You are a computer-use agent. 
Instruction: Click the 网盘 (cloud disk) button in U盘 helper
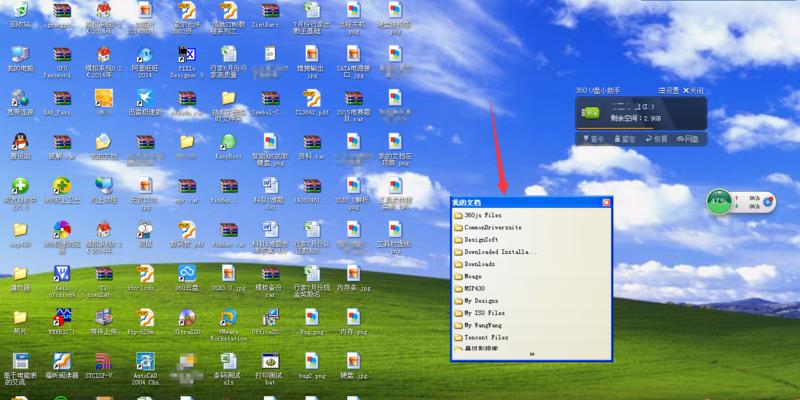pos(688,139)
